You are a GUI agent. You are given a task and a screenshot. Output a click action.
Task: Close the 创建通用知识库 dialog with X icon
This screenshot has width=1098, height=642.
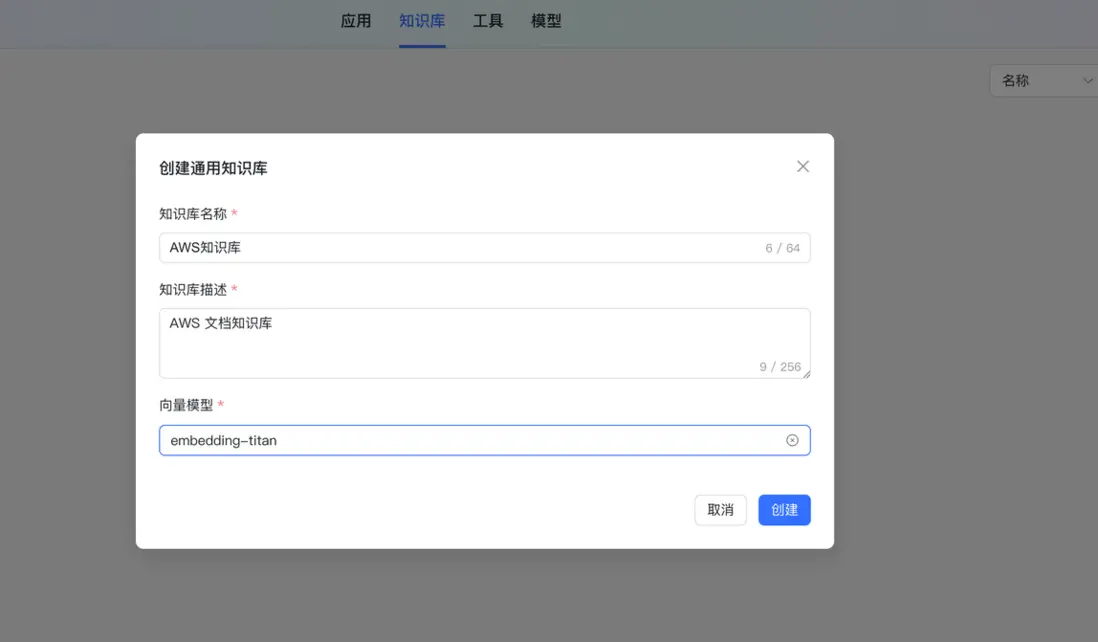[802, 167]
